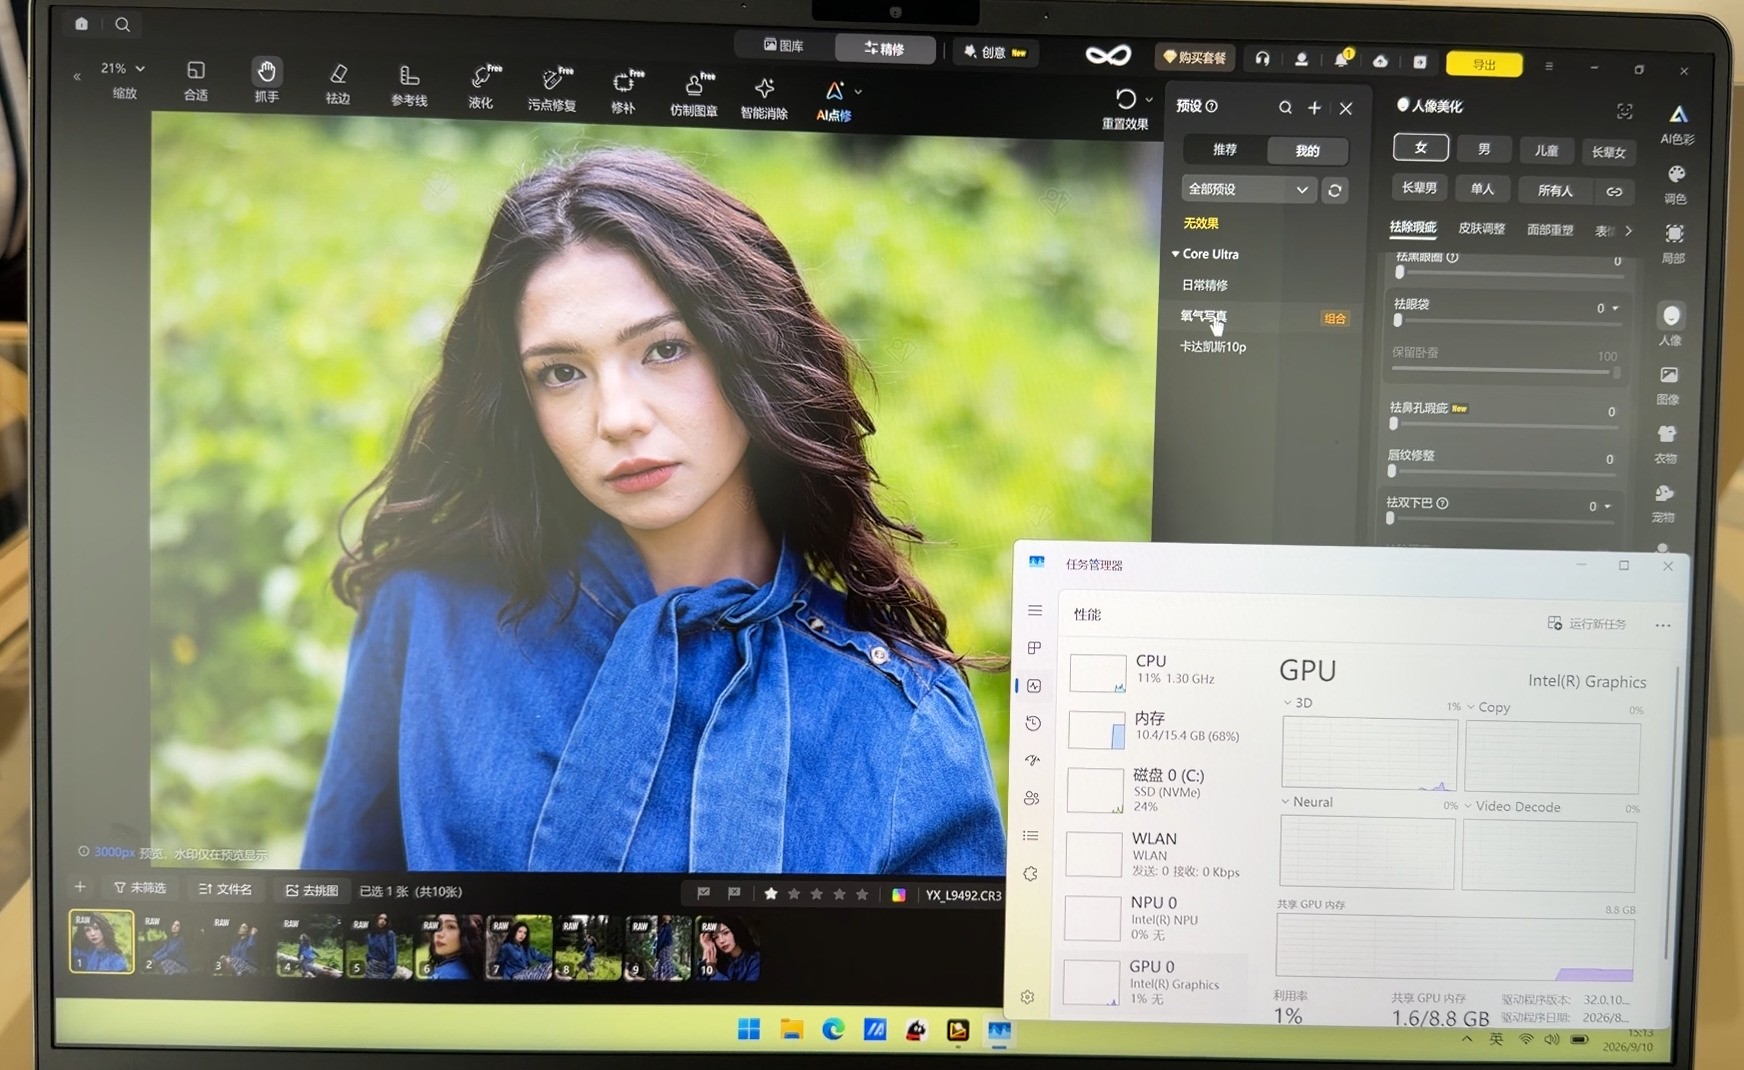This screenshot has height=1070, width=1744.
Task: Switch to the 推荐 recommended presets tab
Action: [1225, 149]
